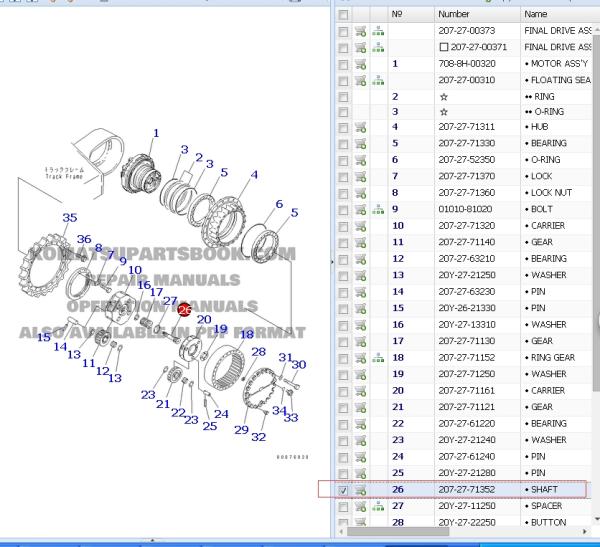Select the O-RING row 3 name
The height and width of the screenshot is (547, 600).
pos(549,112)
